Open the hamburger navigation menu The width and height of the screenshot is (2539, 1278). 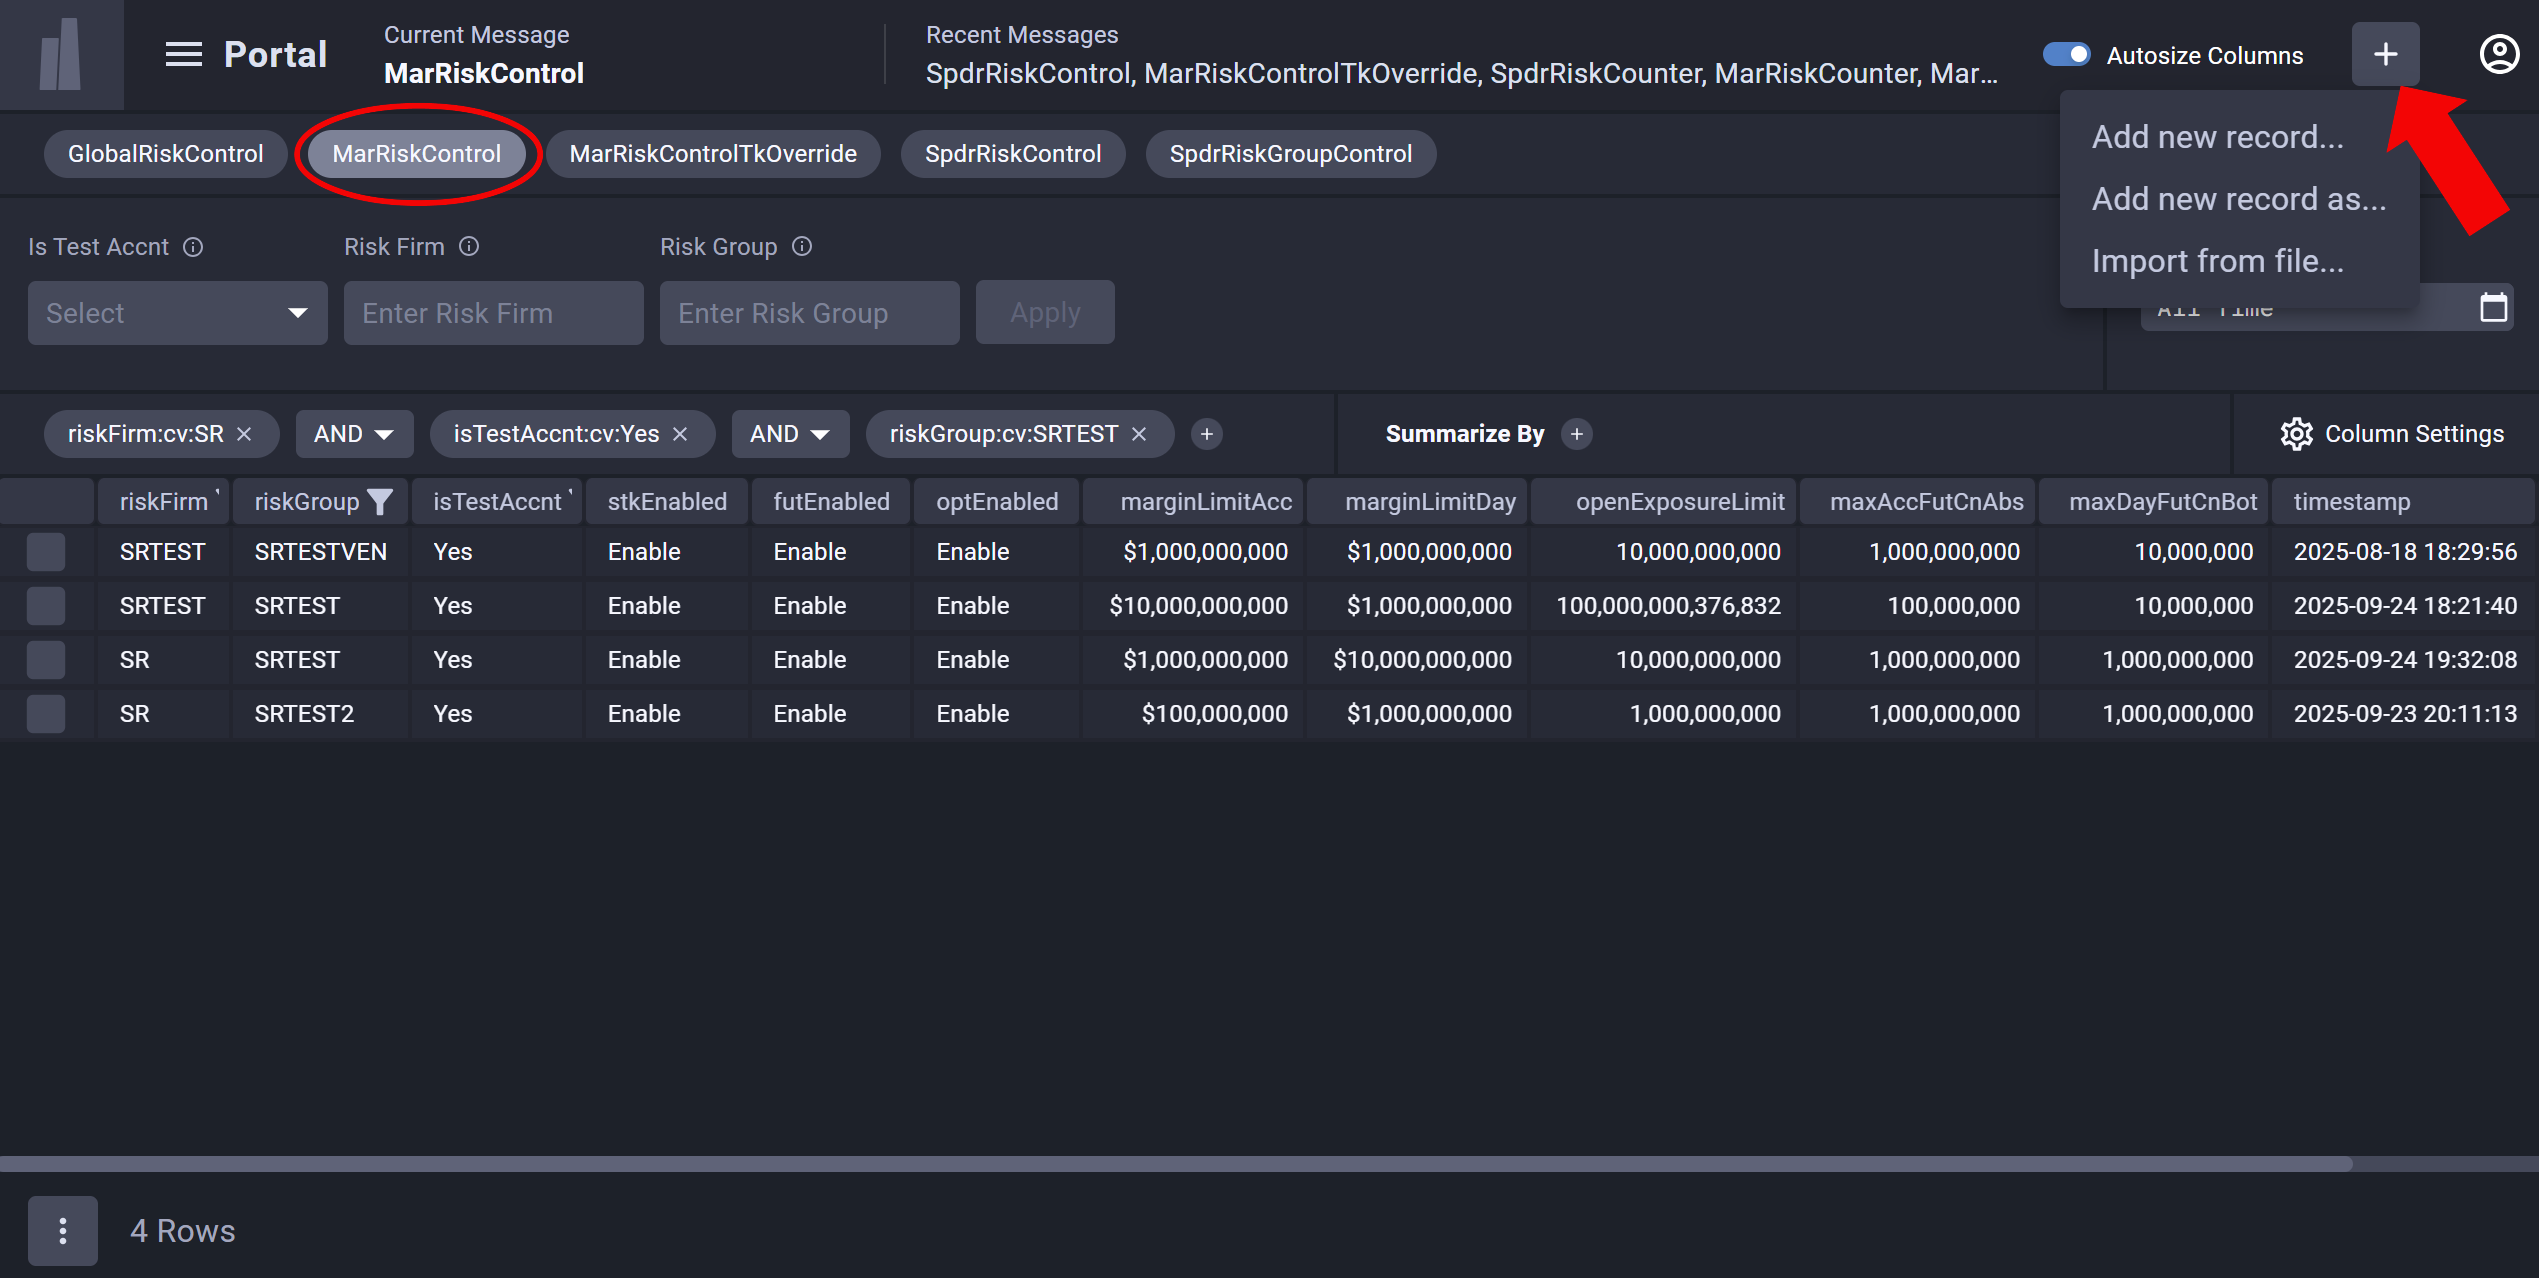pos(183,54)
